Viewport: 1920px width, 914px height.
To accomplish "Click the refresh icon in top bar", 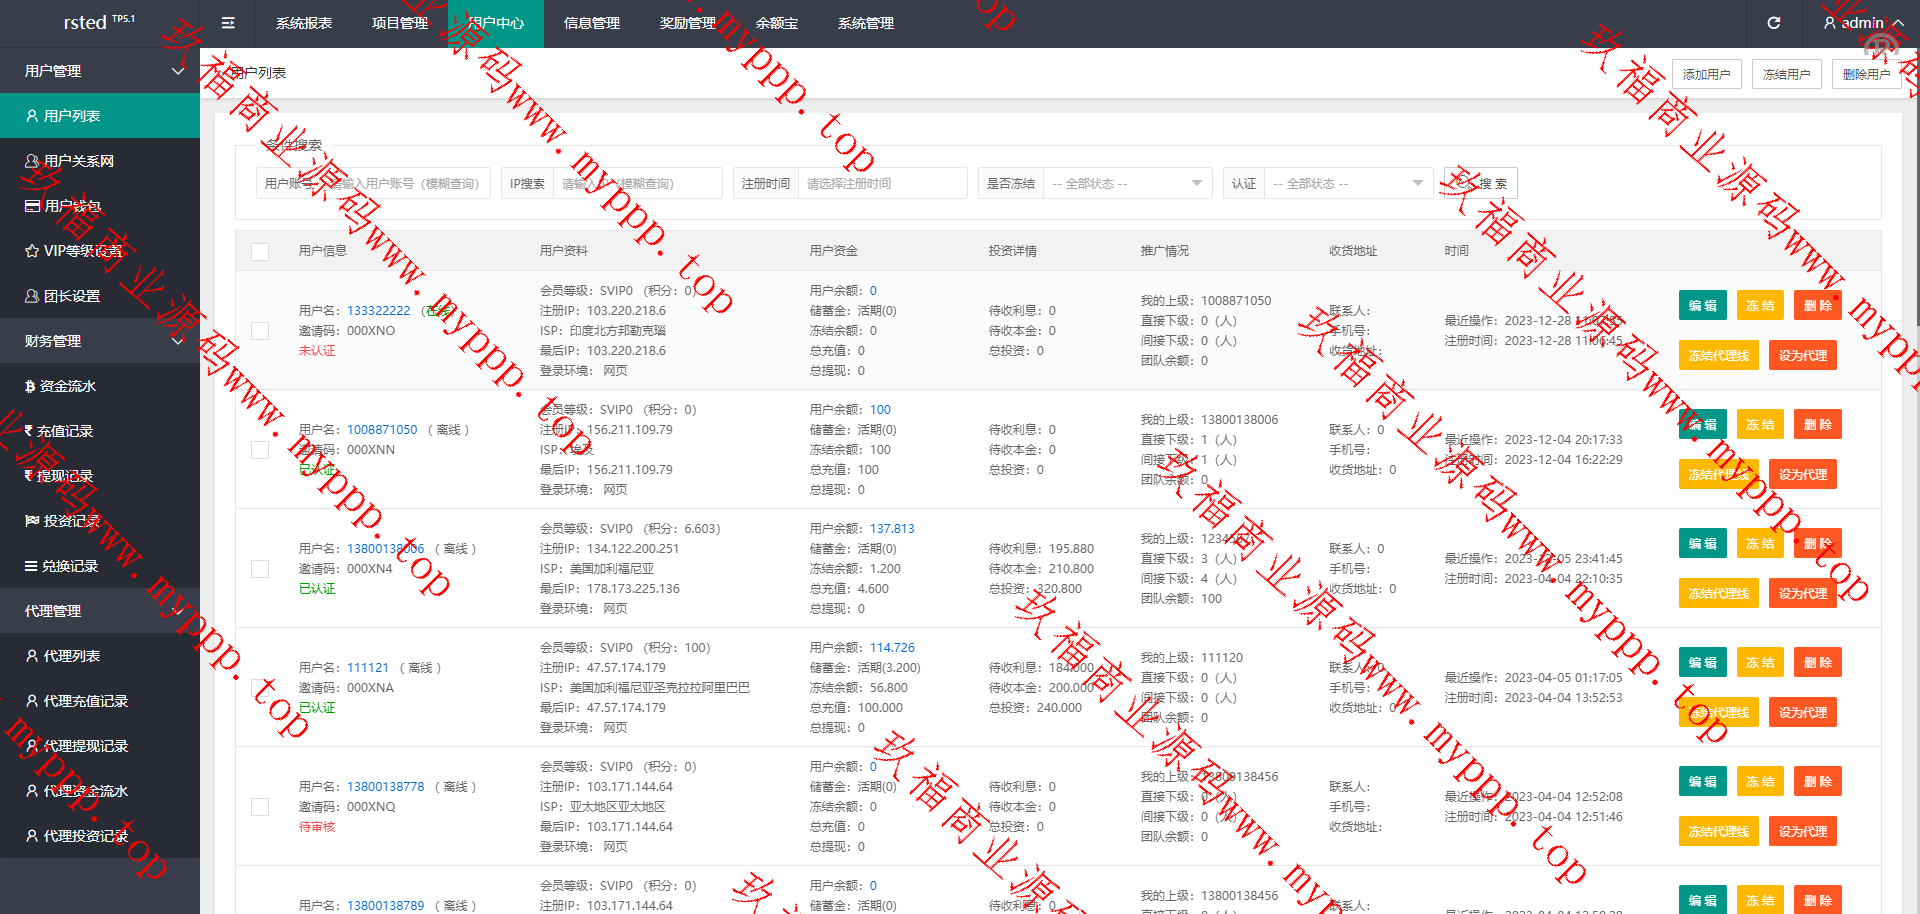I will tap(1774, 23).
